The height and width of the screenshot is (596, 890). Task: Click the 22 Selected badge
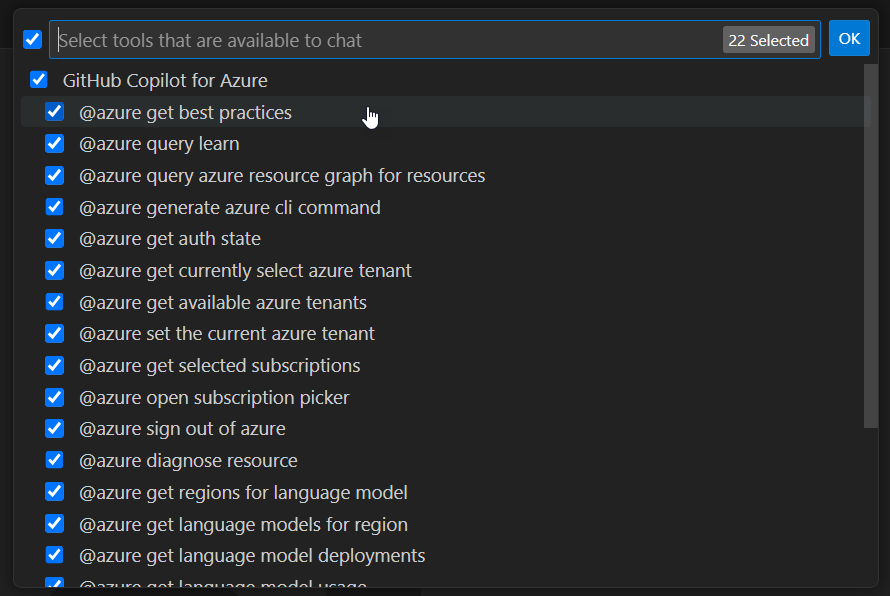tap(768, 40)
